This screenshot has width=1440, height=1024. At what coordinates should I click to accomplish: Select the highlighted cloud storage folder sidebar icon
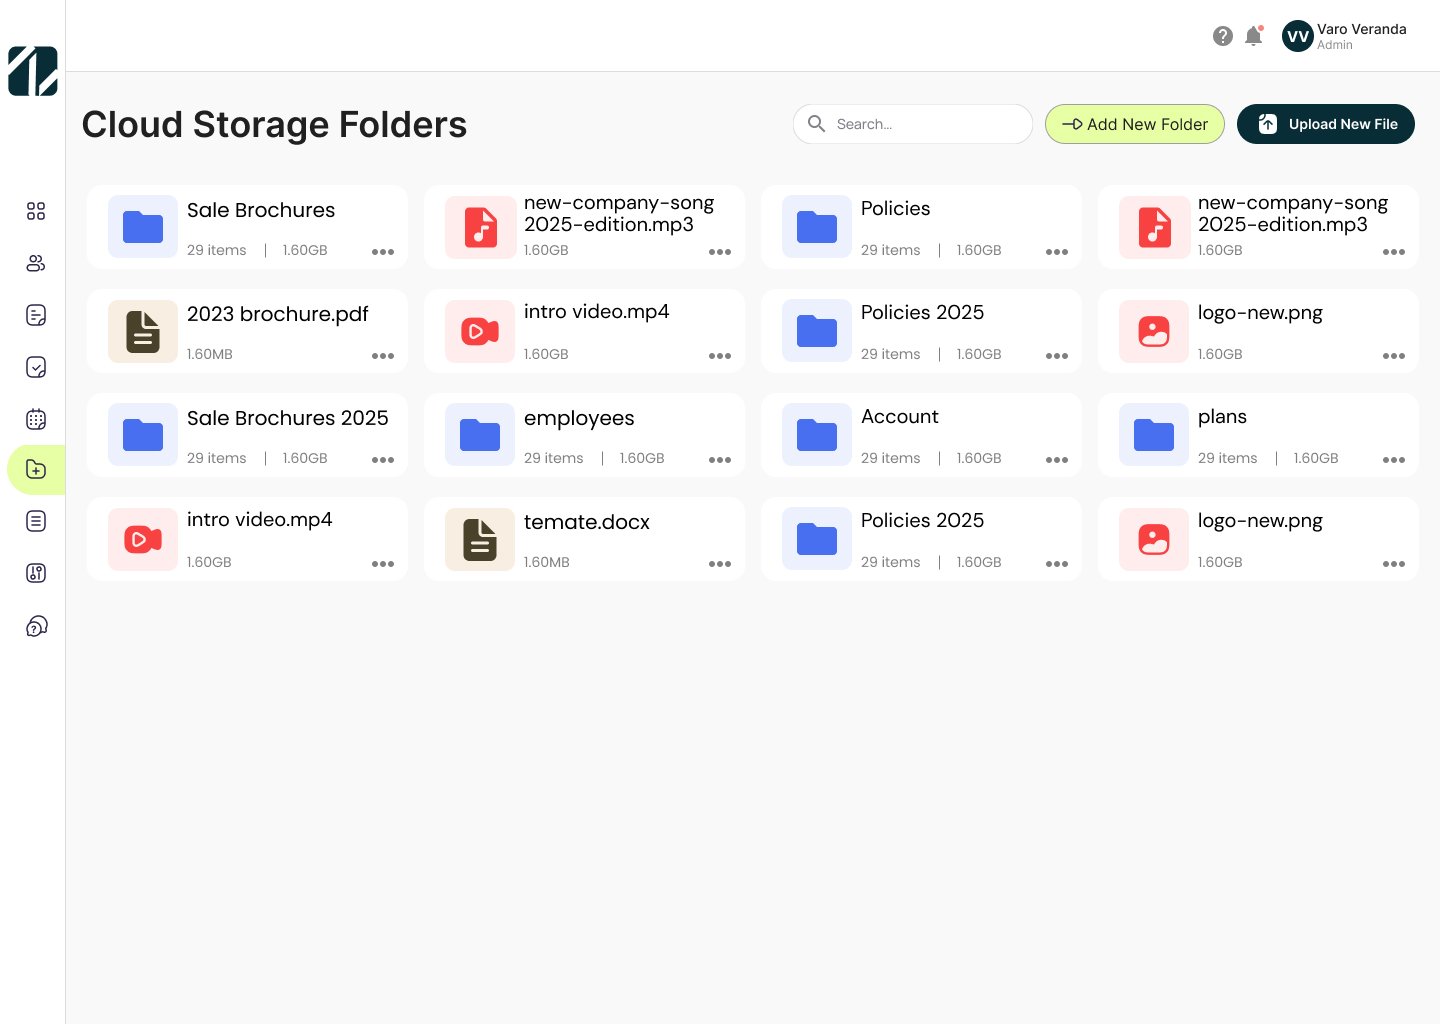[36, 470]
